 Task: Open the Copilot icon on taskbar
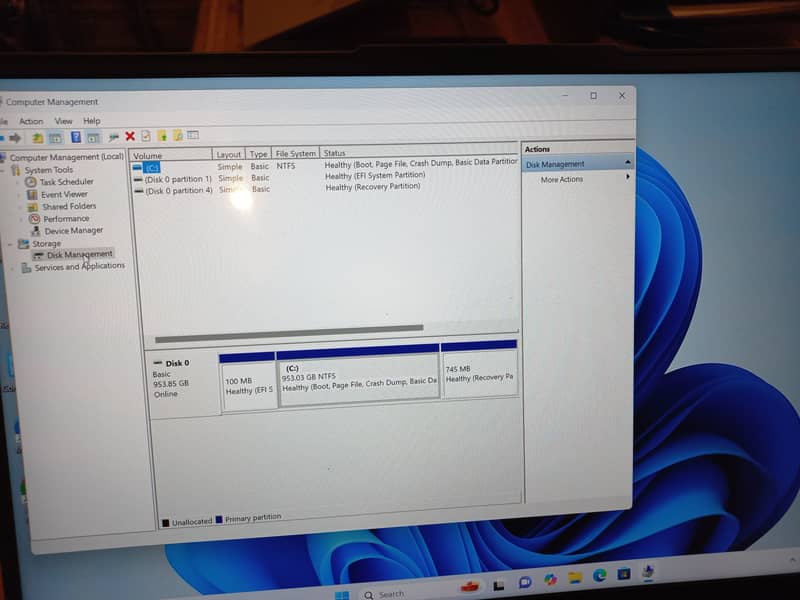(x=550, y=580)
